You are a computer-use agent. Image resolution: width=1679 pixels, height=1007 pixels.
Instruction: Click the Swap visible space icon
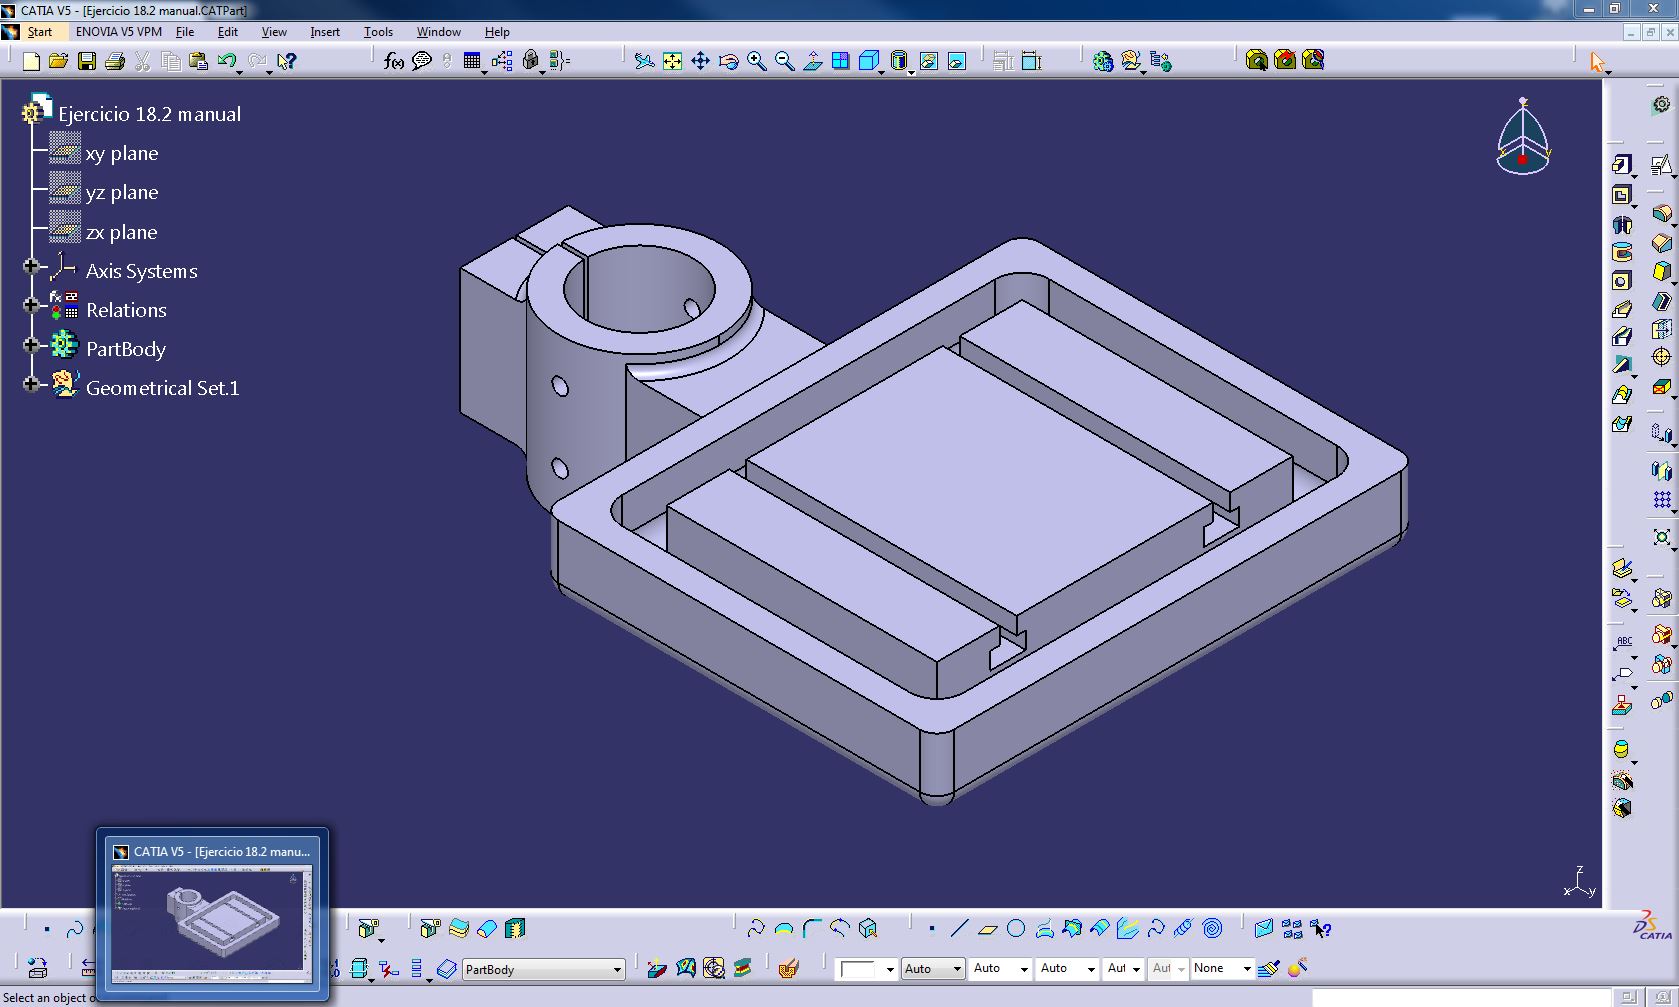click(957, 62)
